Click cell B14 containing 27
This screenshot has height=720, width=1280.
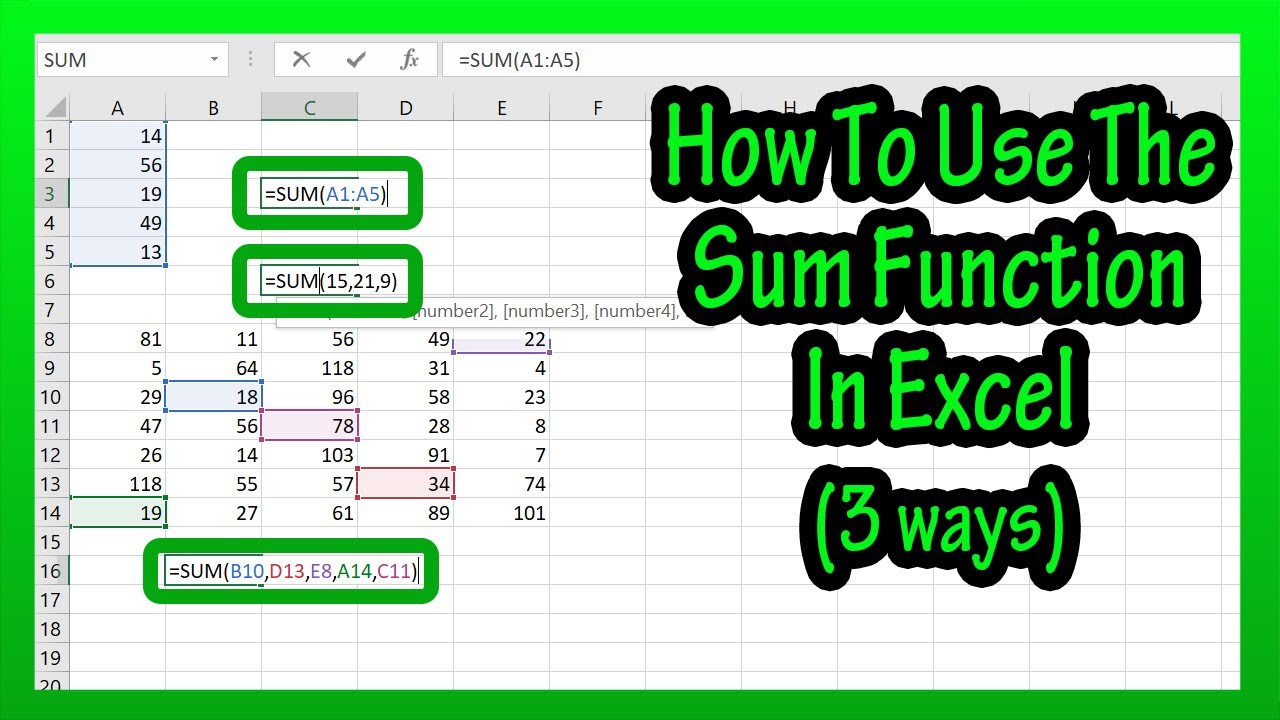213,513
